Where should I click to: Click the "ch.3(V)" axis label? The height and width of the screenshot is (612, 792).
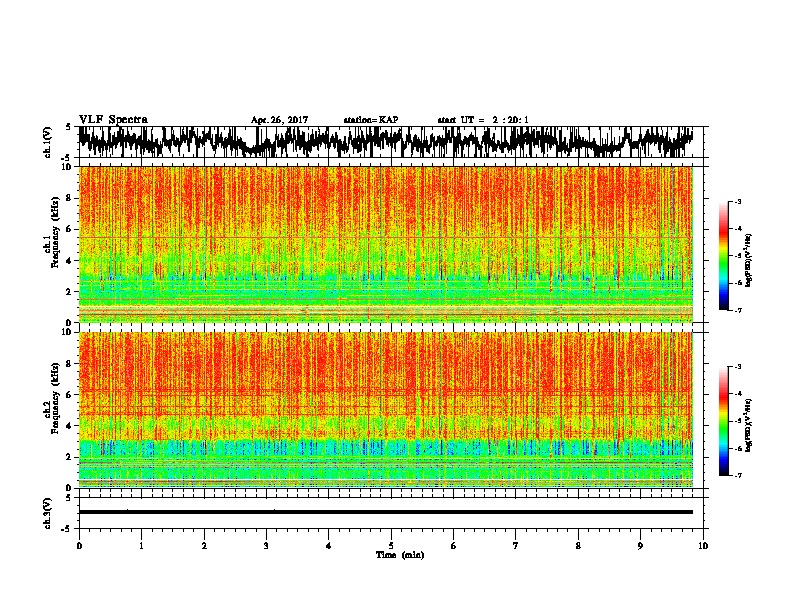coord(48,513)
